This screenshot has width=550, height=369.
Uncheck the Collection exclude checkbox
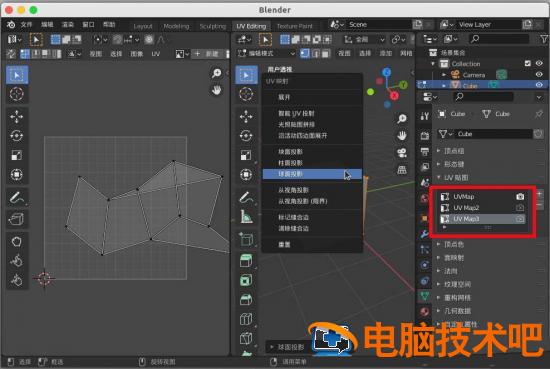(x=528, y=63)
